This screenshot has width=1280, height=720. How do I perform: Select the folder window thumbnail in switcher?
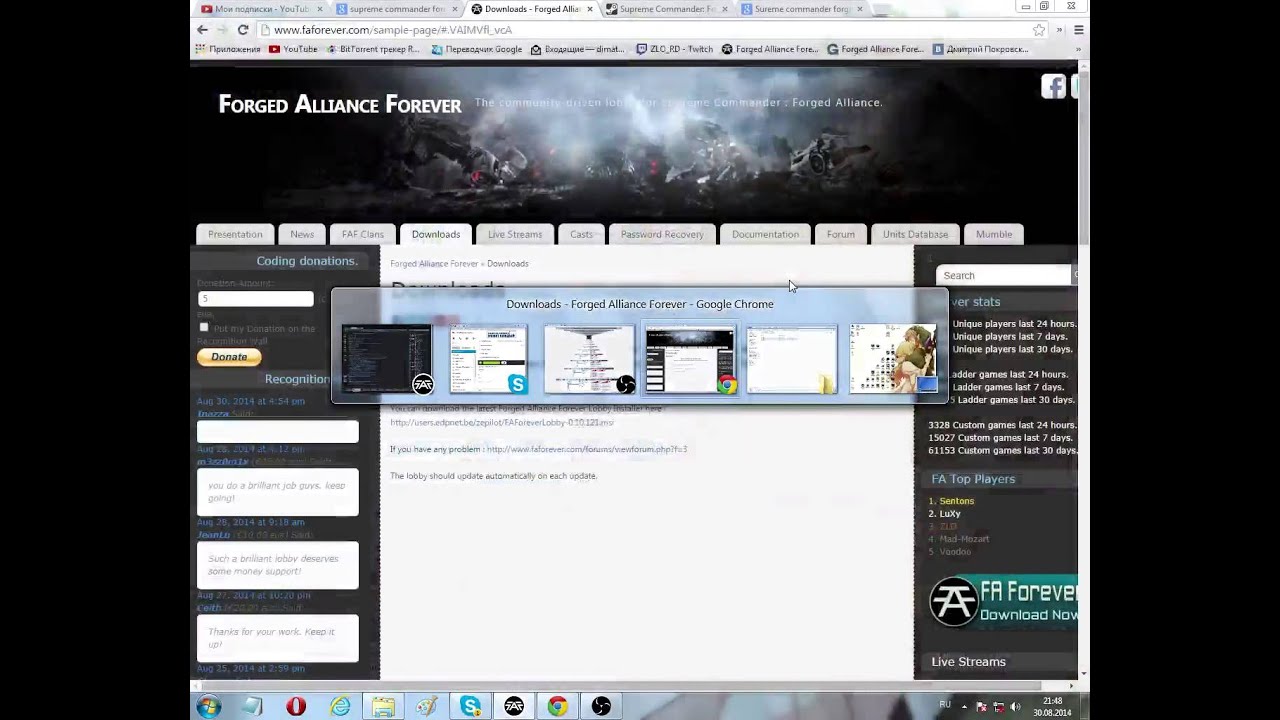pos(791,358)
